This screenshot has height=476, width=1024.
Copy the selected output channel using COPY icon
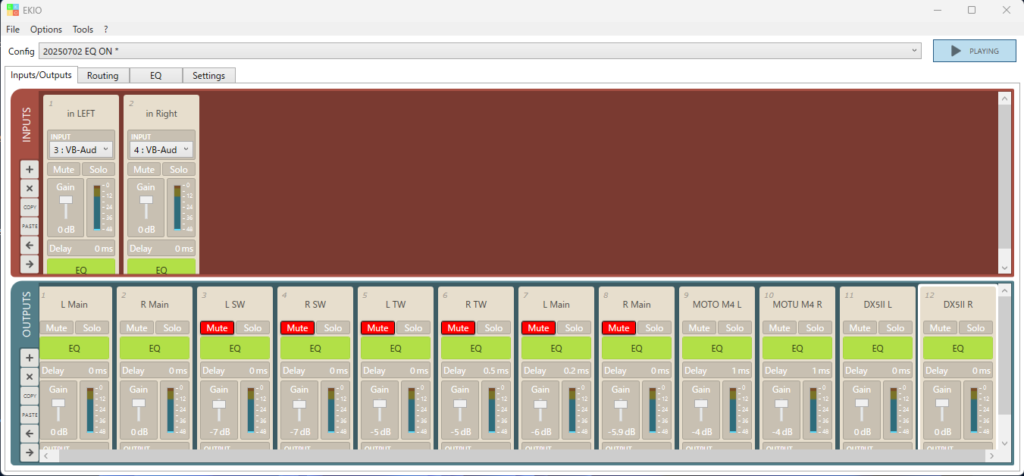click(29, 396)
